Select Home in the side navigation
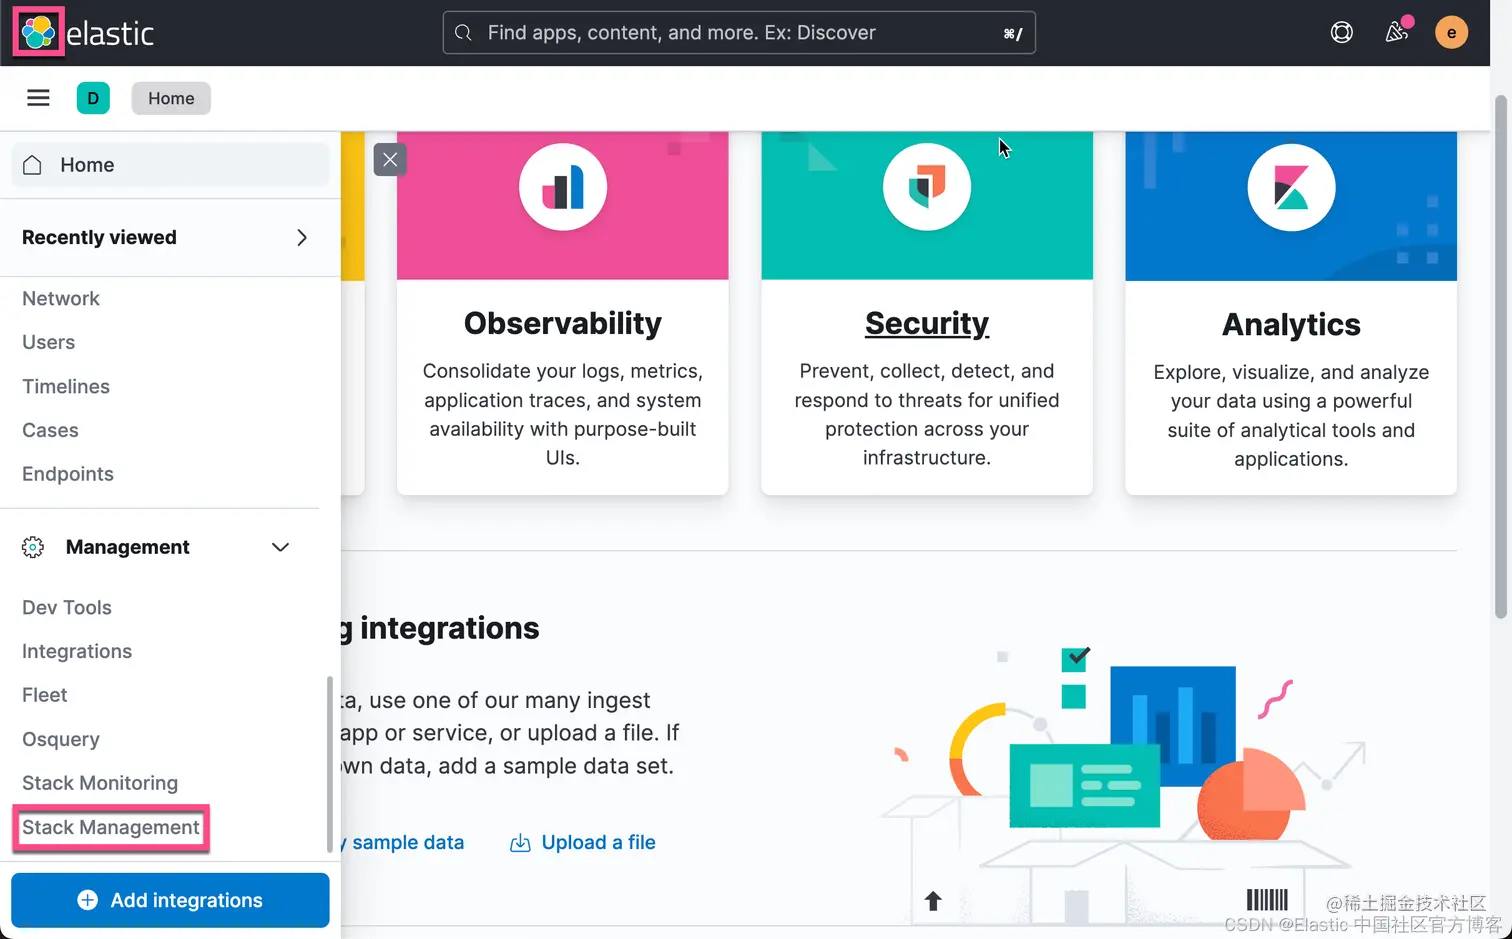 170,165
